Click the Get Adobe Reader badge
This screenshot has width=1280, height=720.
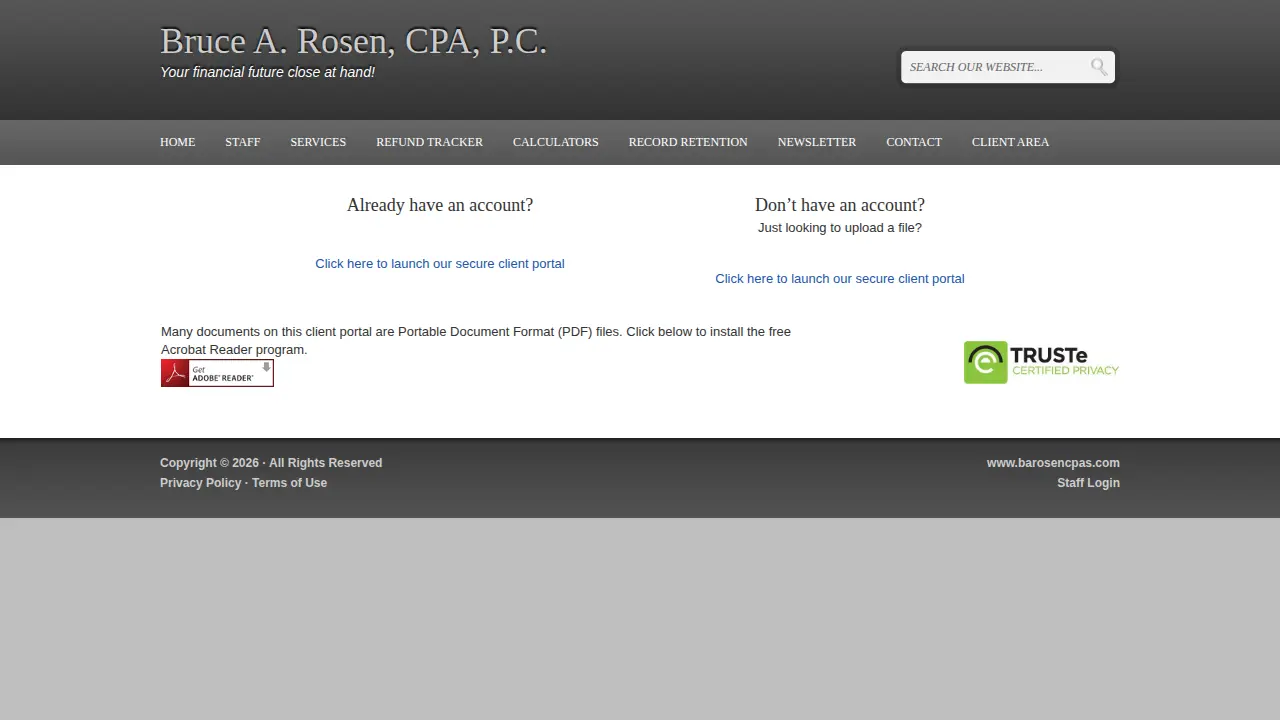pos(217,373)
